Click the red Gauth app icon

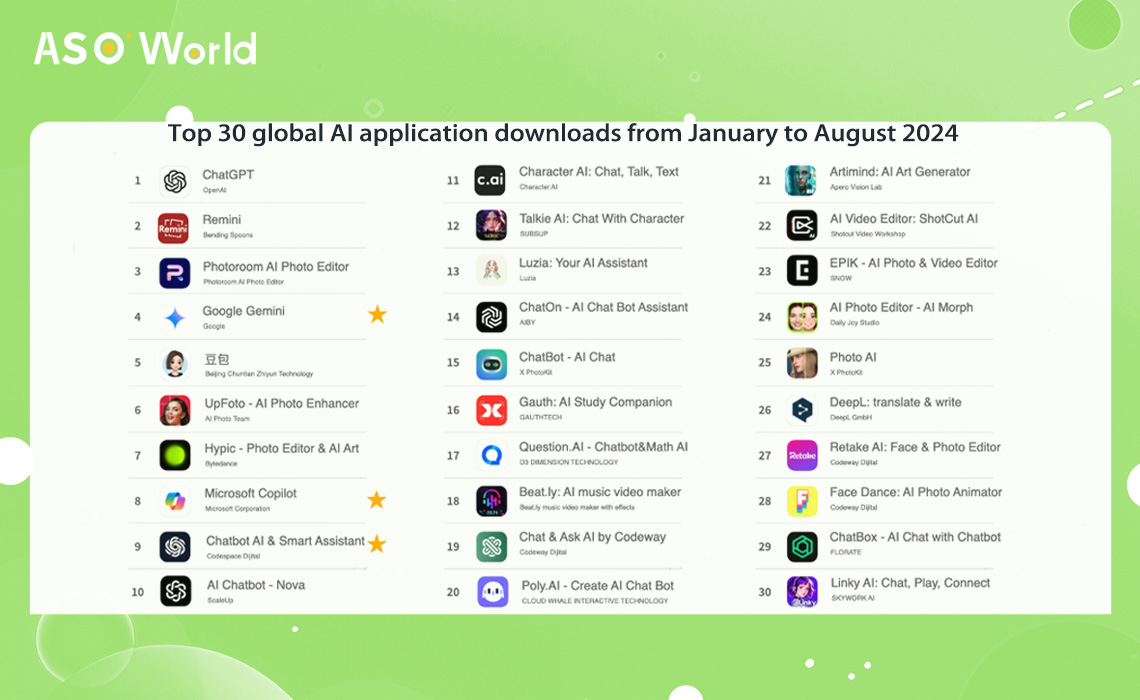click(491, 410)
